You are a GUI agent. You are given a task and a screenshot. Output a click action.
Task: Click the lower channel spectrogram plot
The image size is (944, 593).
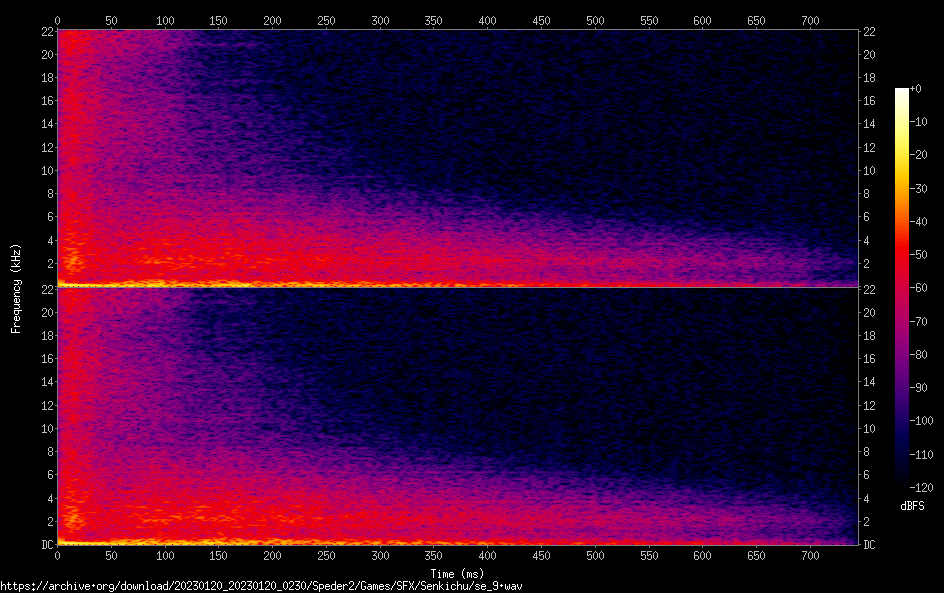458,416
